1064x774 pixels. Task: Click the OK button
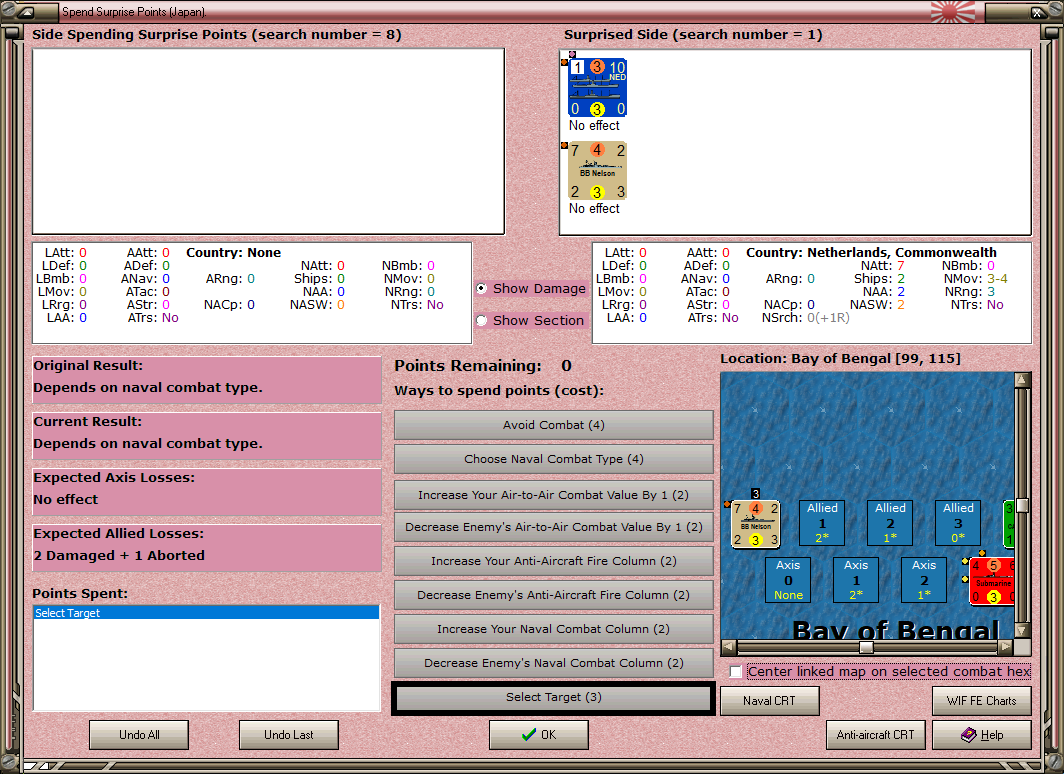(x=539, y=735)
